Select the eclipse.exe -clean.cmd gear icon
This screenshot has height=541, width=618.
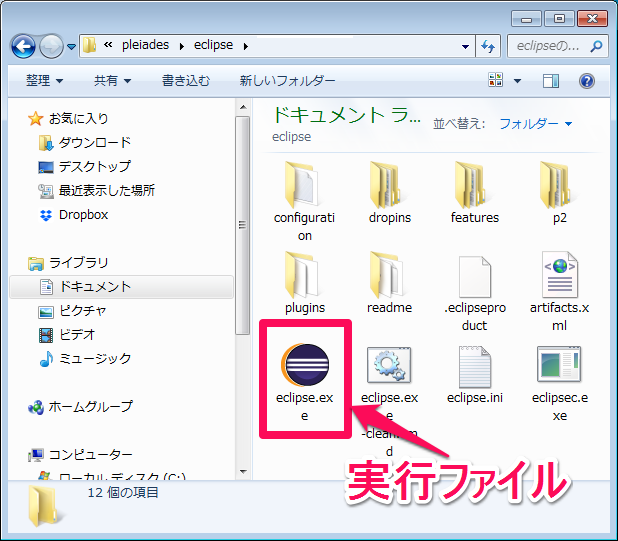[389, 364]
